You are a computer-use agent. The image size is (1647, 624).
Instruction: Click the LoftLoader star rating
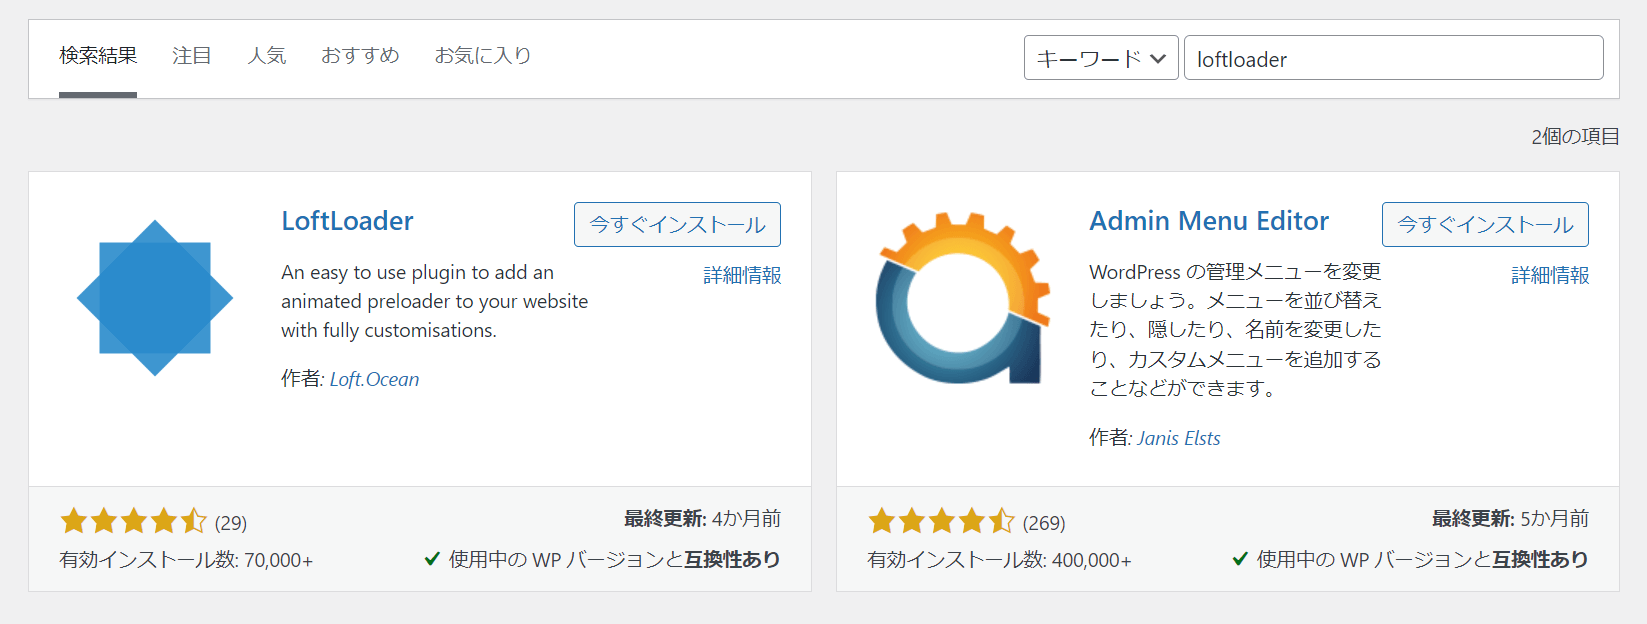point(133,521)
